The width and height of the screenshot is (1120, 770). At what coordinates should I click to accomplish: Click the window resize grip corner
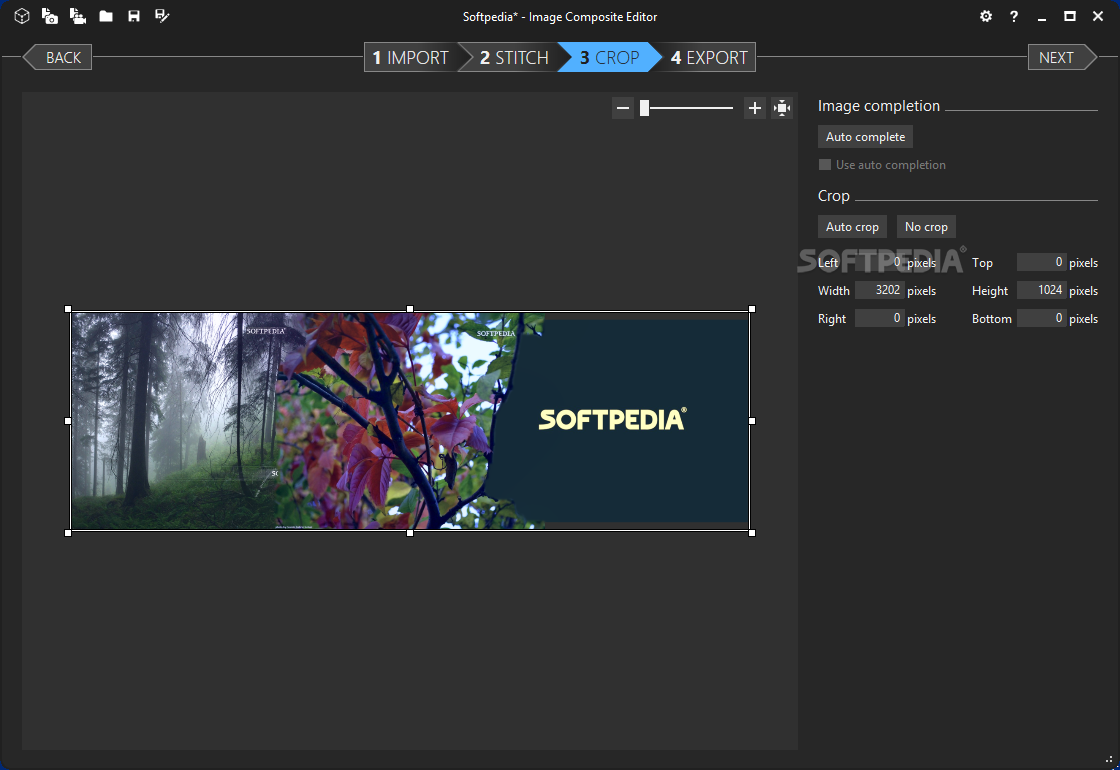[1109, 761]
